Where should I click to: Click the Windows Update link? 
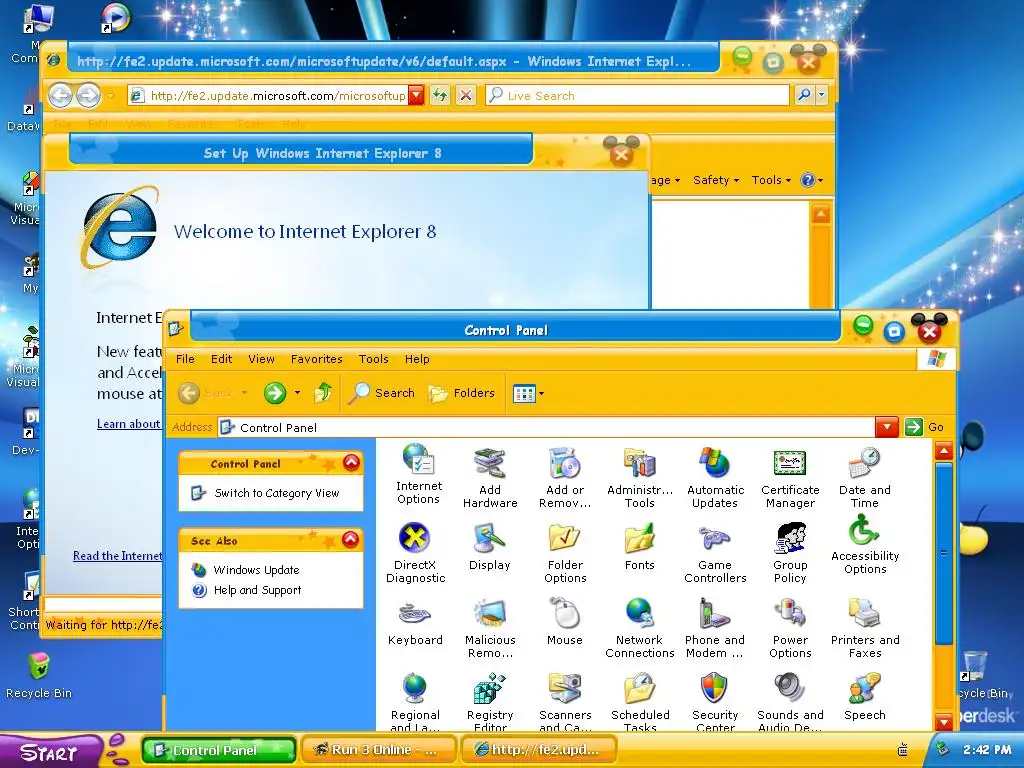pyautogui.click(x=257, y=570)
